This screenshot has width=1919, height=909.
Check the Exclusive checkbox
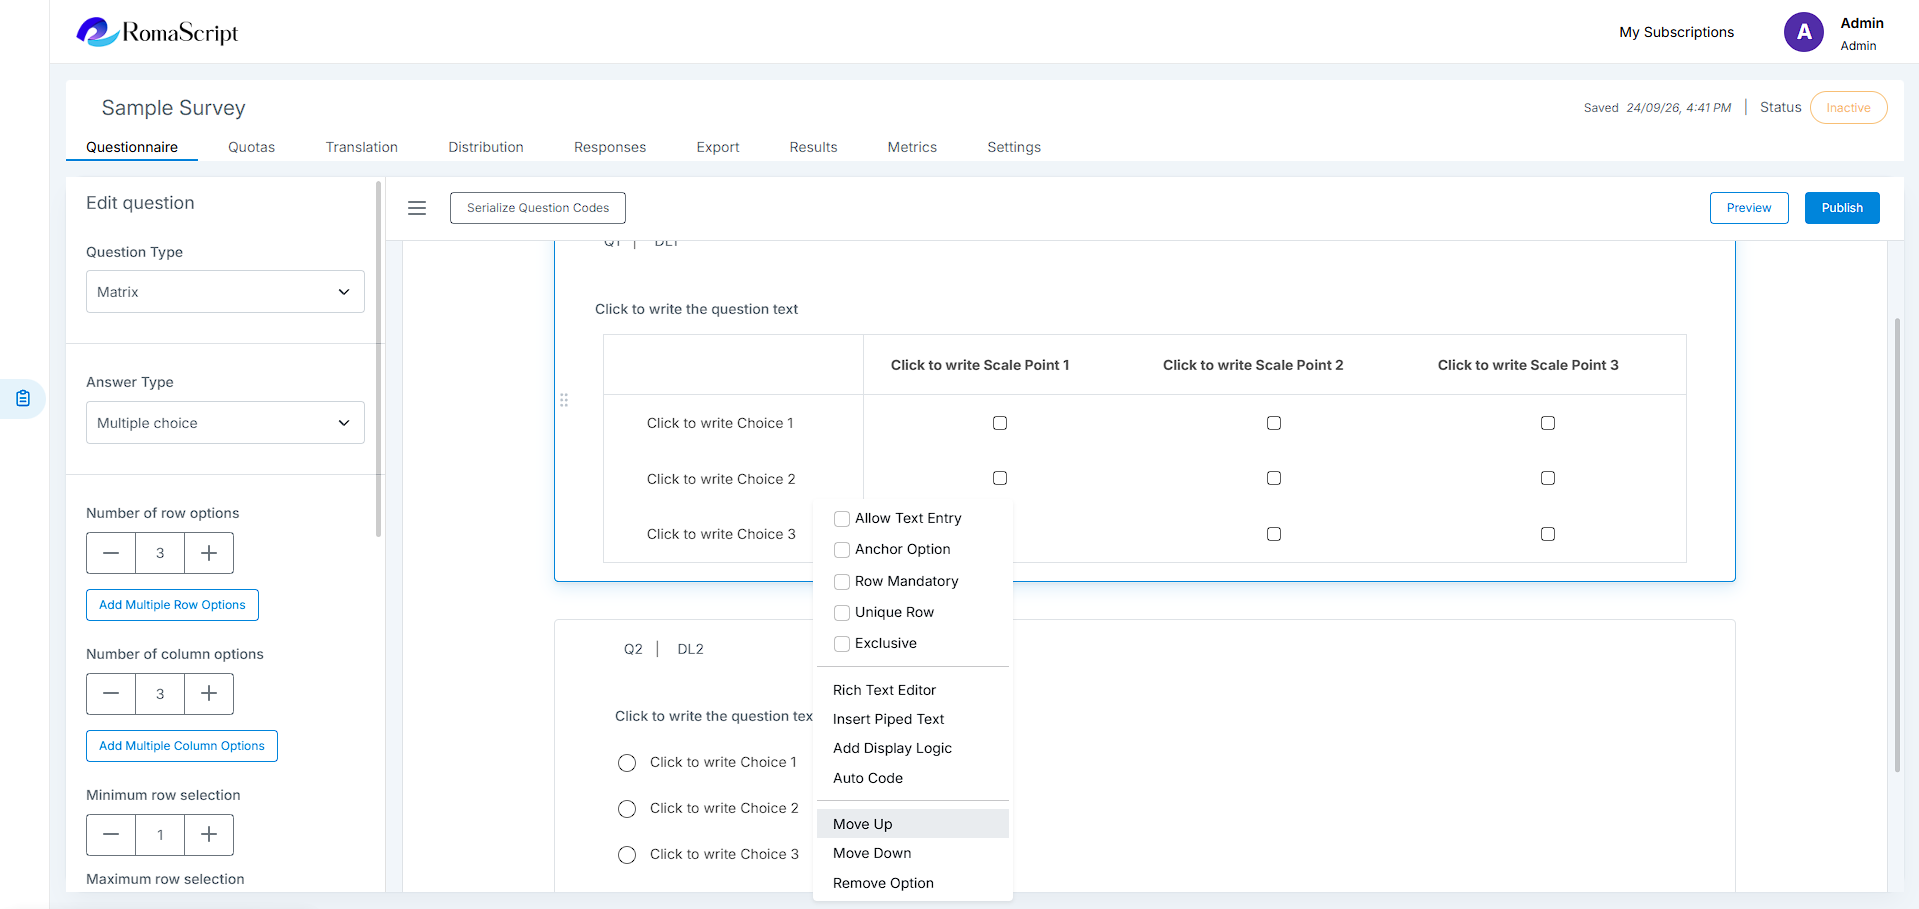(x=842, y=644)
